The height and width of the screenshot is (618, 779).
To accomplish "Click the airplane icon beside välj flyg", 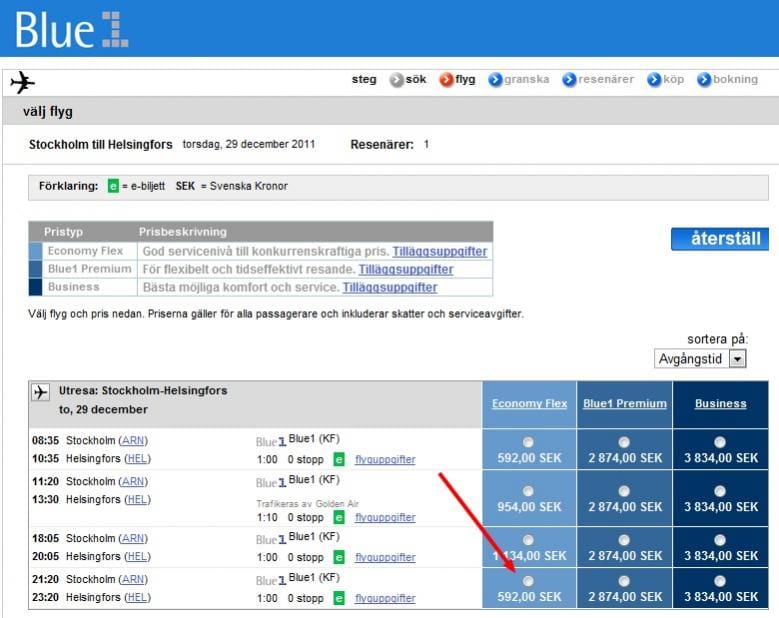I will click(21, 82).
